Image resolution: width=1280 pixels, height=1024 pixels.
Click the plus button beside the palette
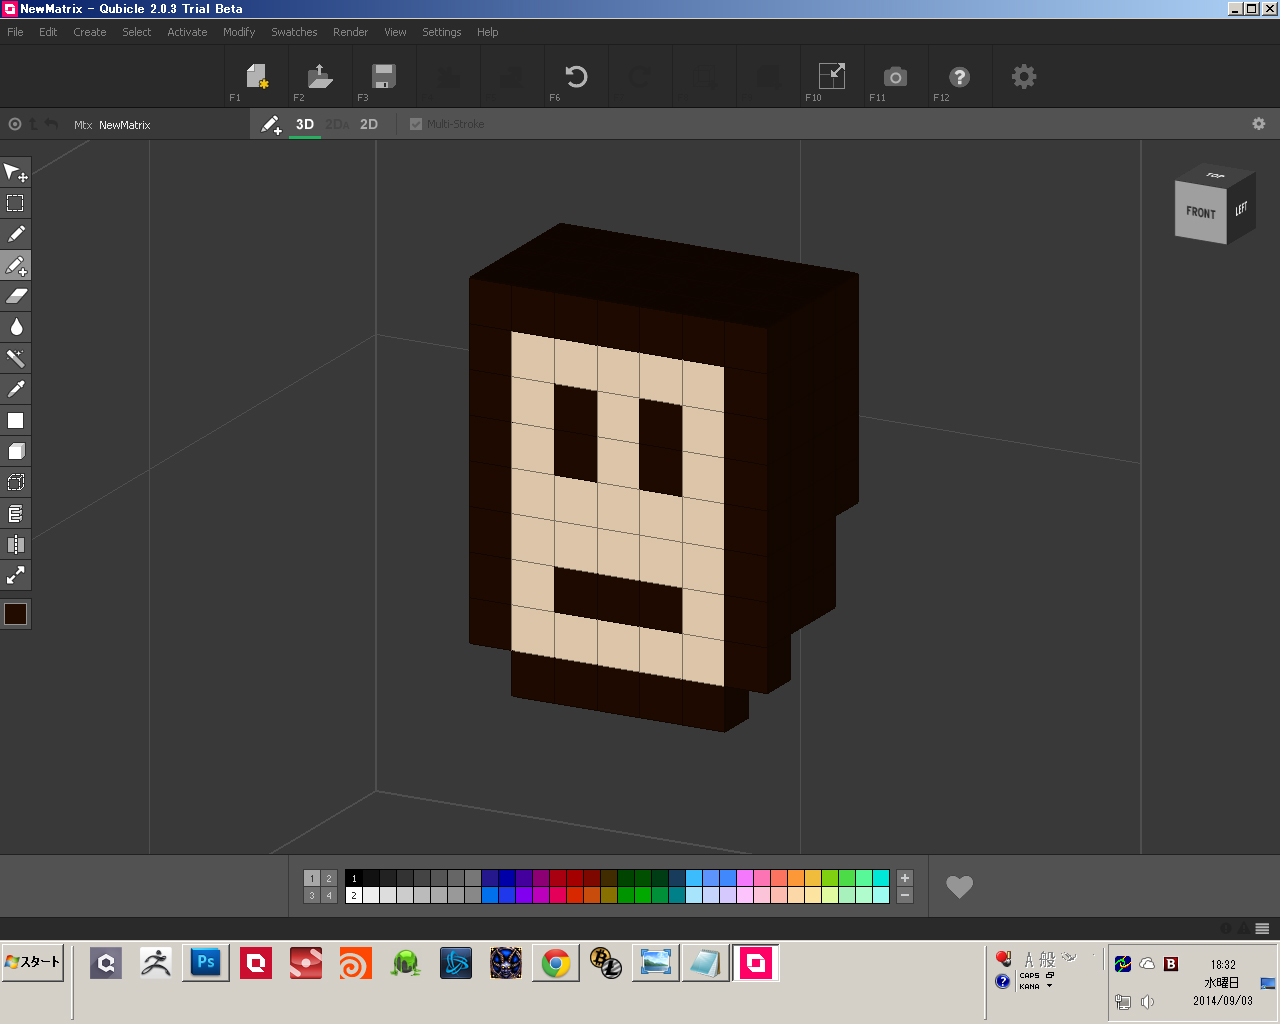pyautogui.click(x=905, y=878)
